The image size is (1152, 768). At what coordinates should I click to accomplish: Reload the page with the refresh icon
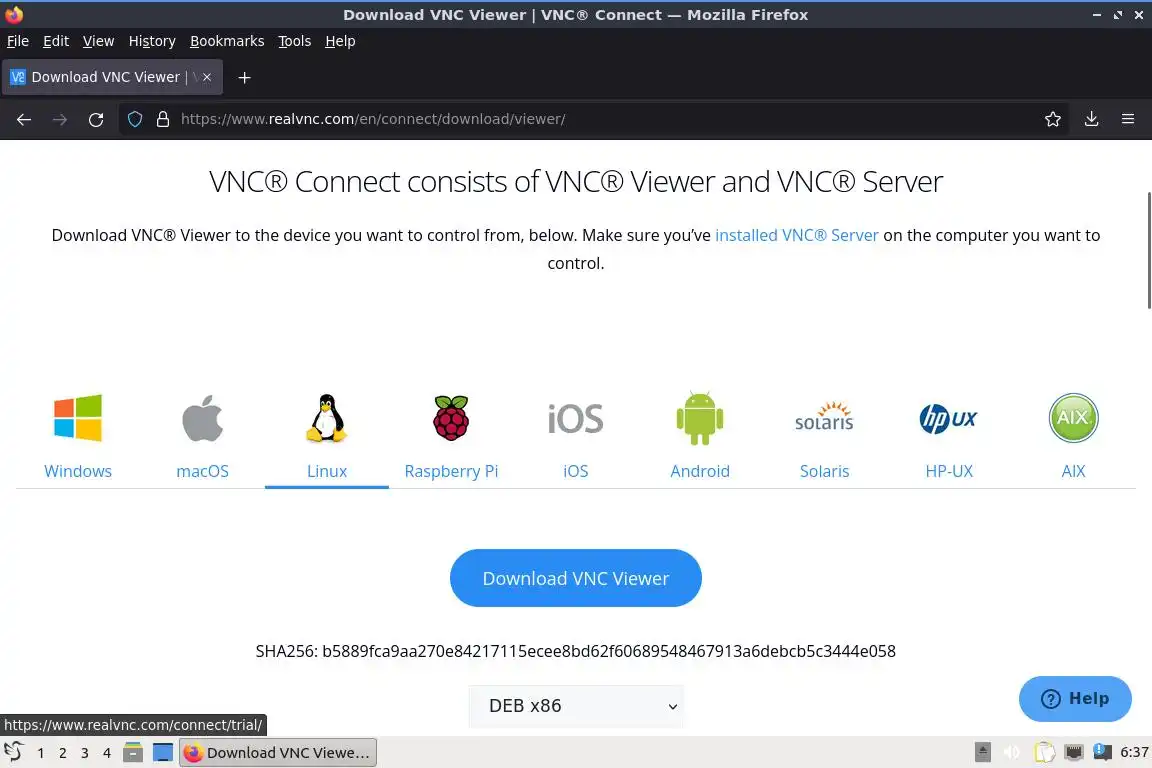point(96,119)
